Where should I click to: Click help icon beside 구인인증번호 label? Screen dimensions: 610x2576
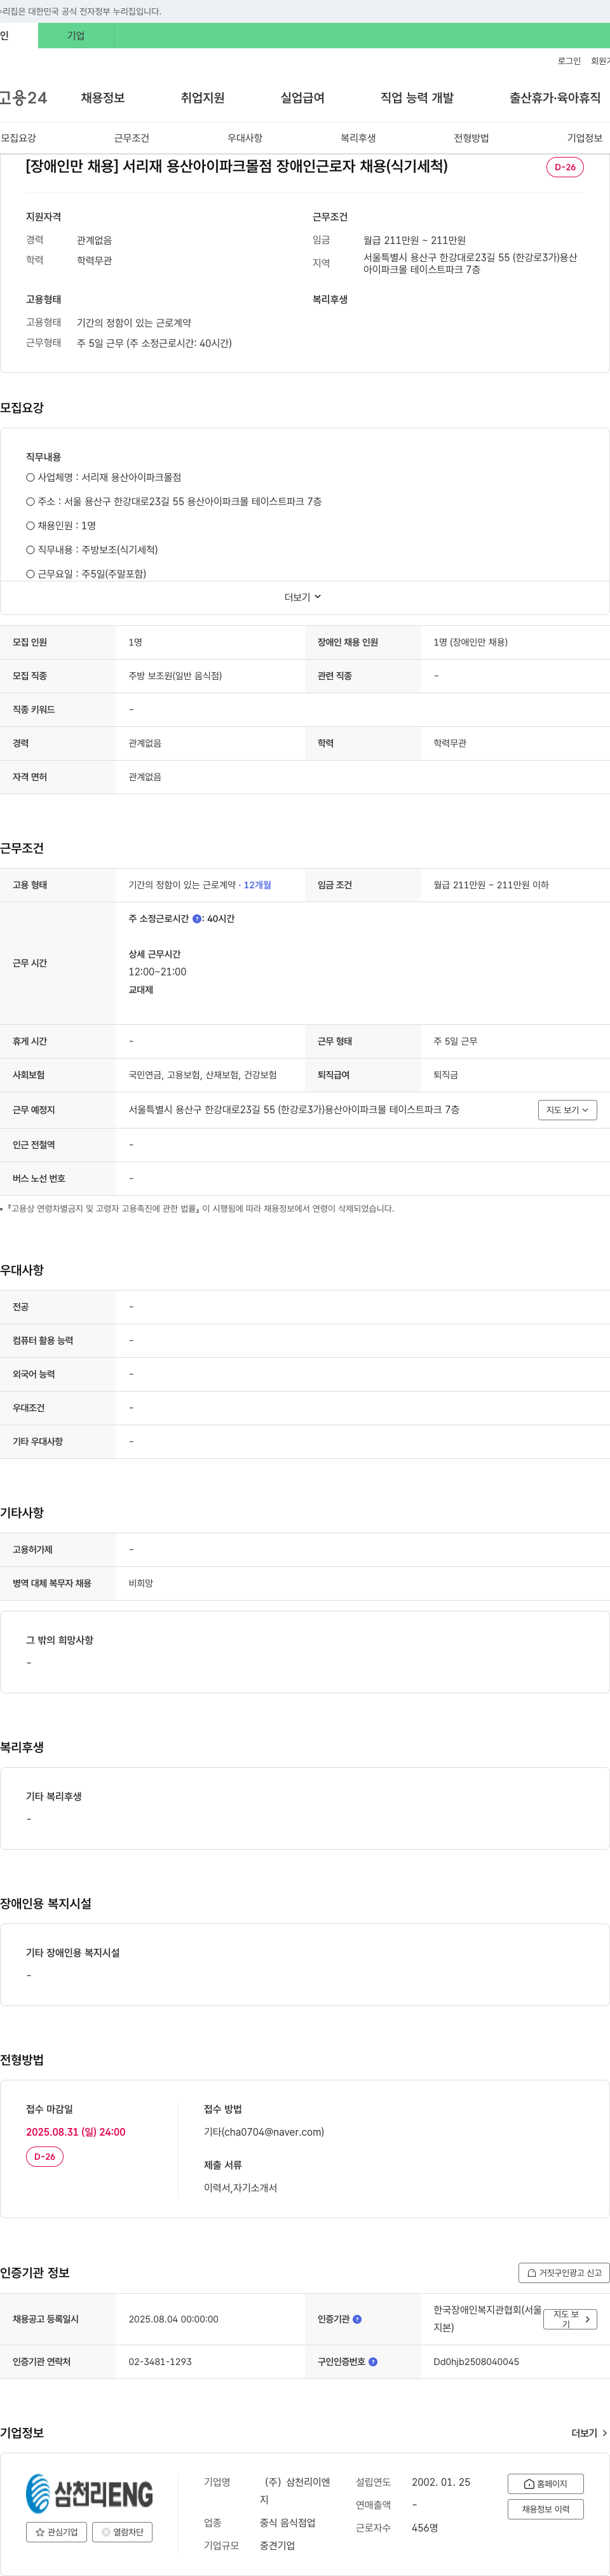[x=373, y=2362]
